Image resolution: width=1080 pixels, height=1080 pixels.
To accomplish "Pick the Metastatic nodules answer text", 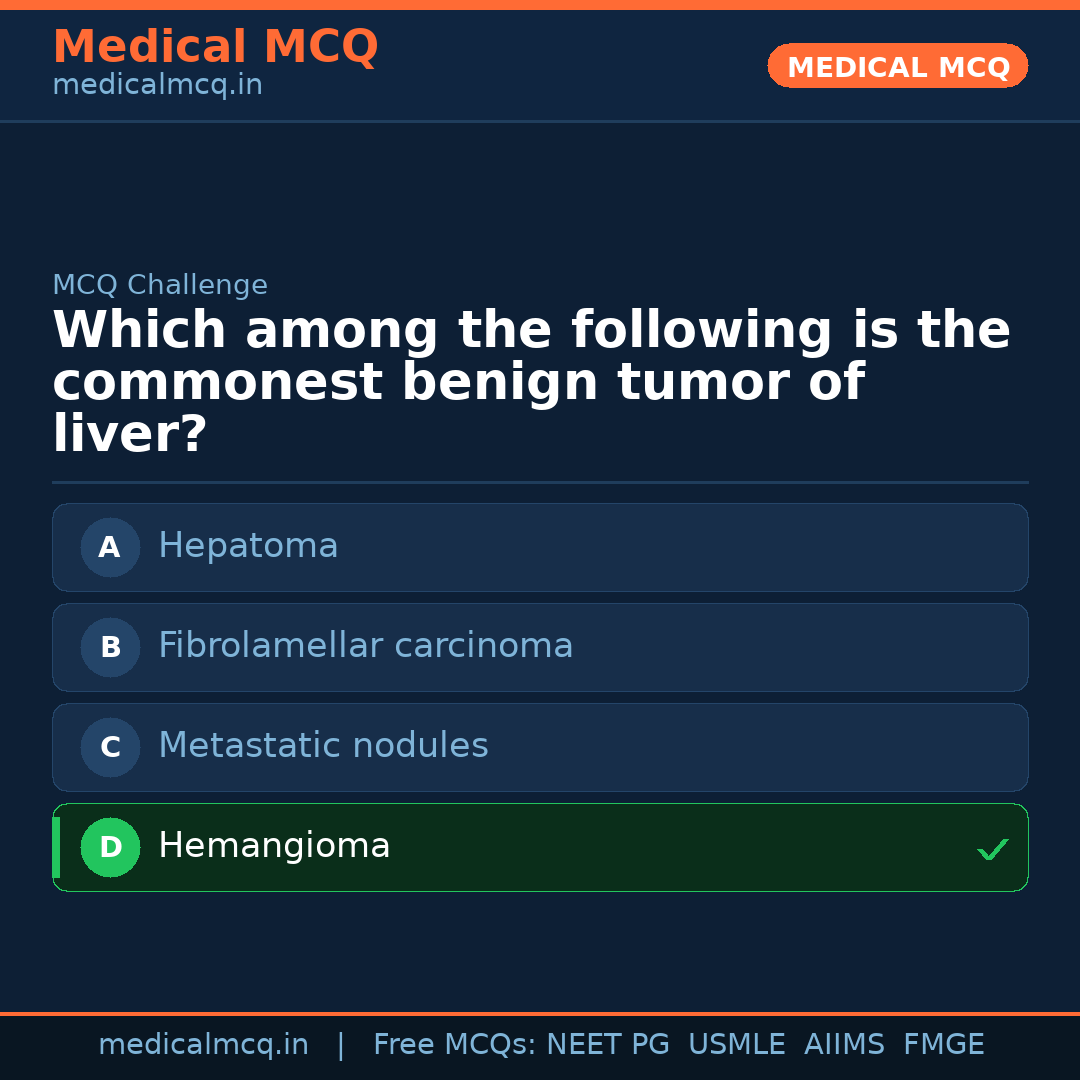I will (323, 746).
